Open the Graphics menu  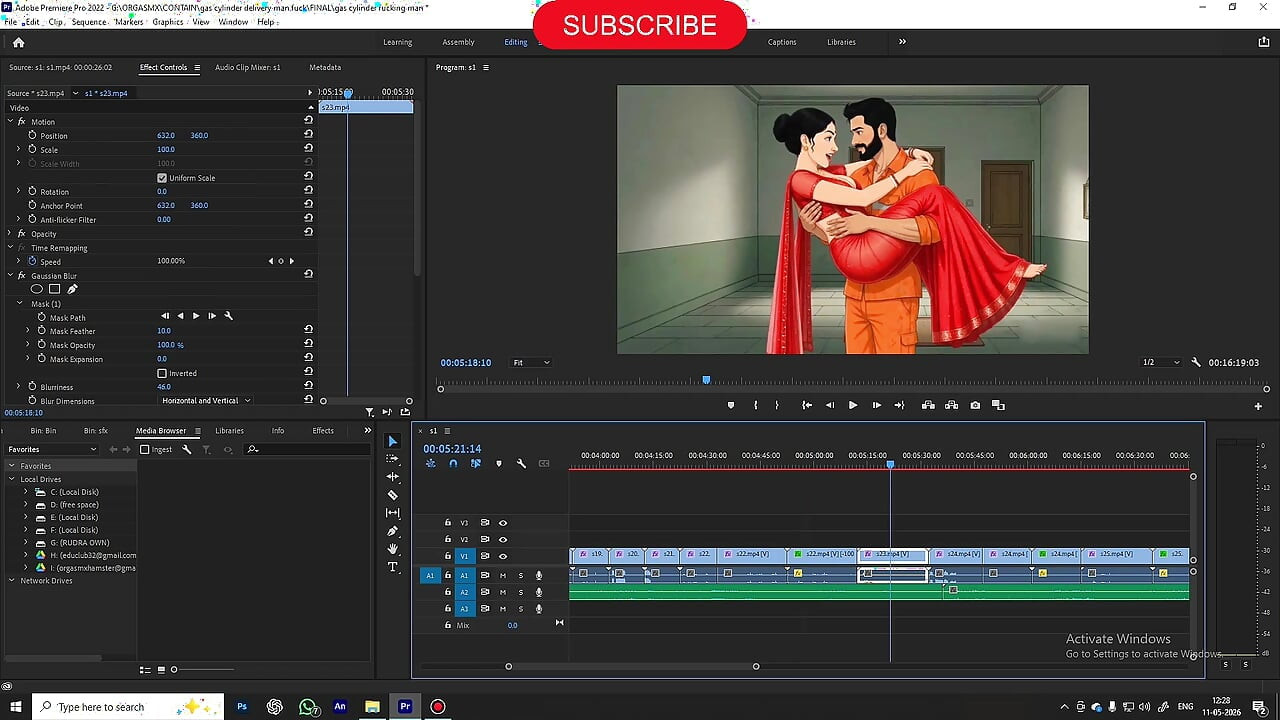[168, 21]
